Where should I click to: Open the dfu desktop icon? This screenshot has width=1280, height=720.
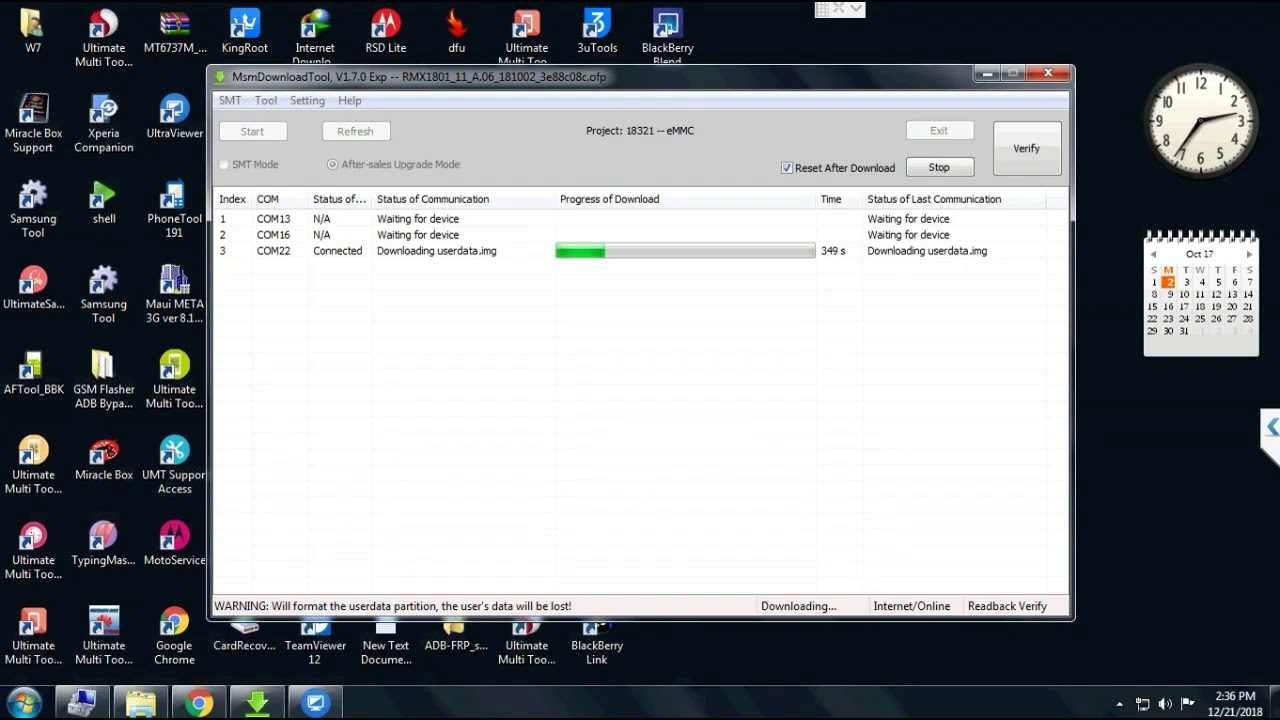[x=456, y=31]
